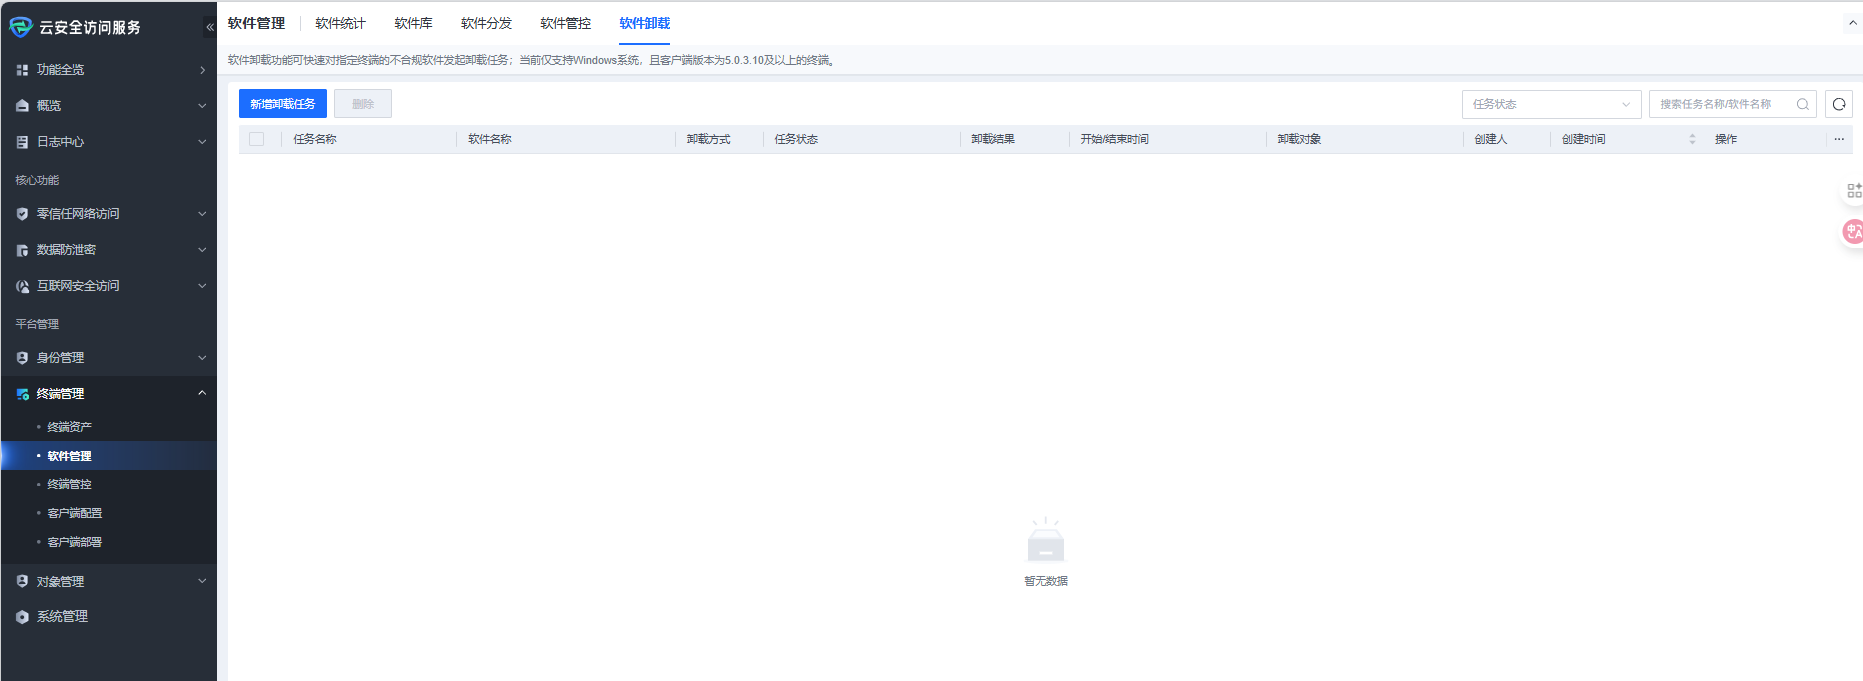Switch to the 软件分发 tab

point(486,23)
